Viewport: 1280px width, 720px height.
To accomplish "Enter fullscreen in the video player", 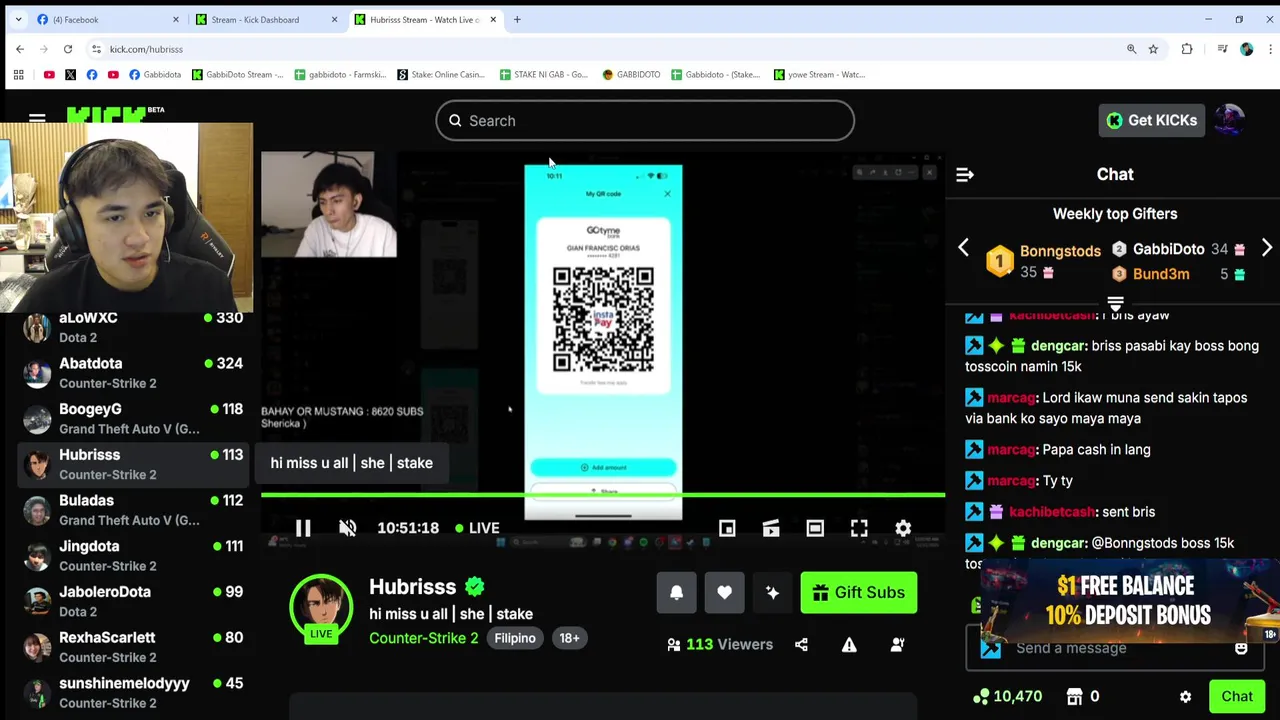I will click(x=859, y=528).
